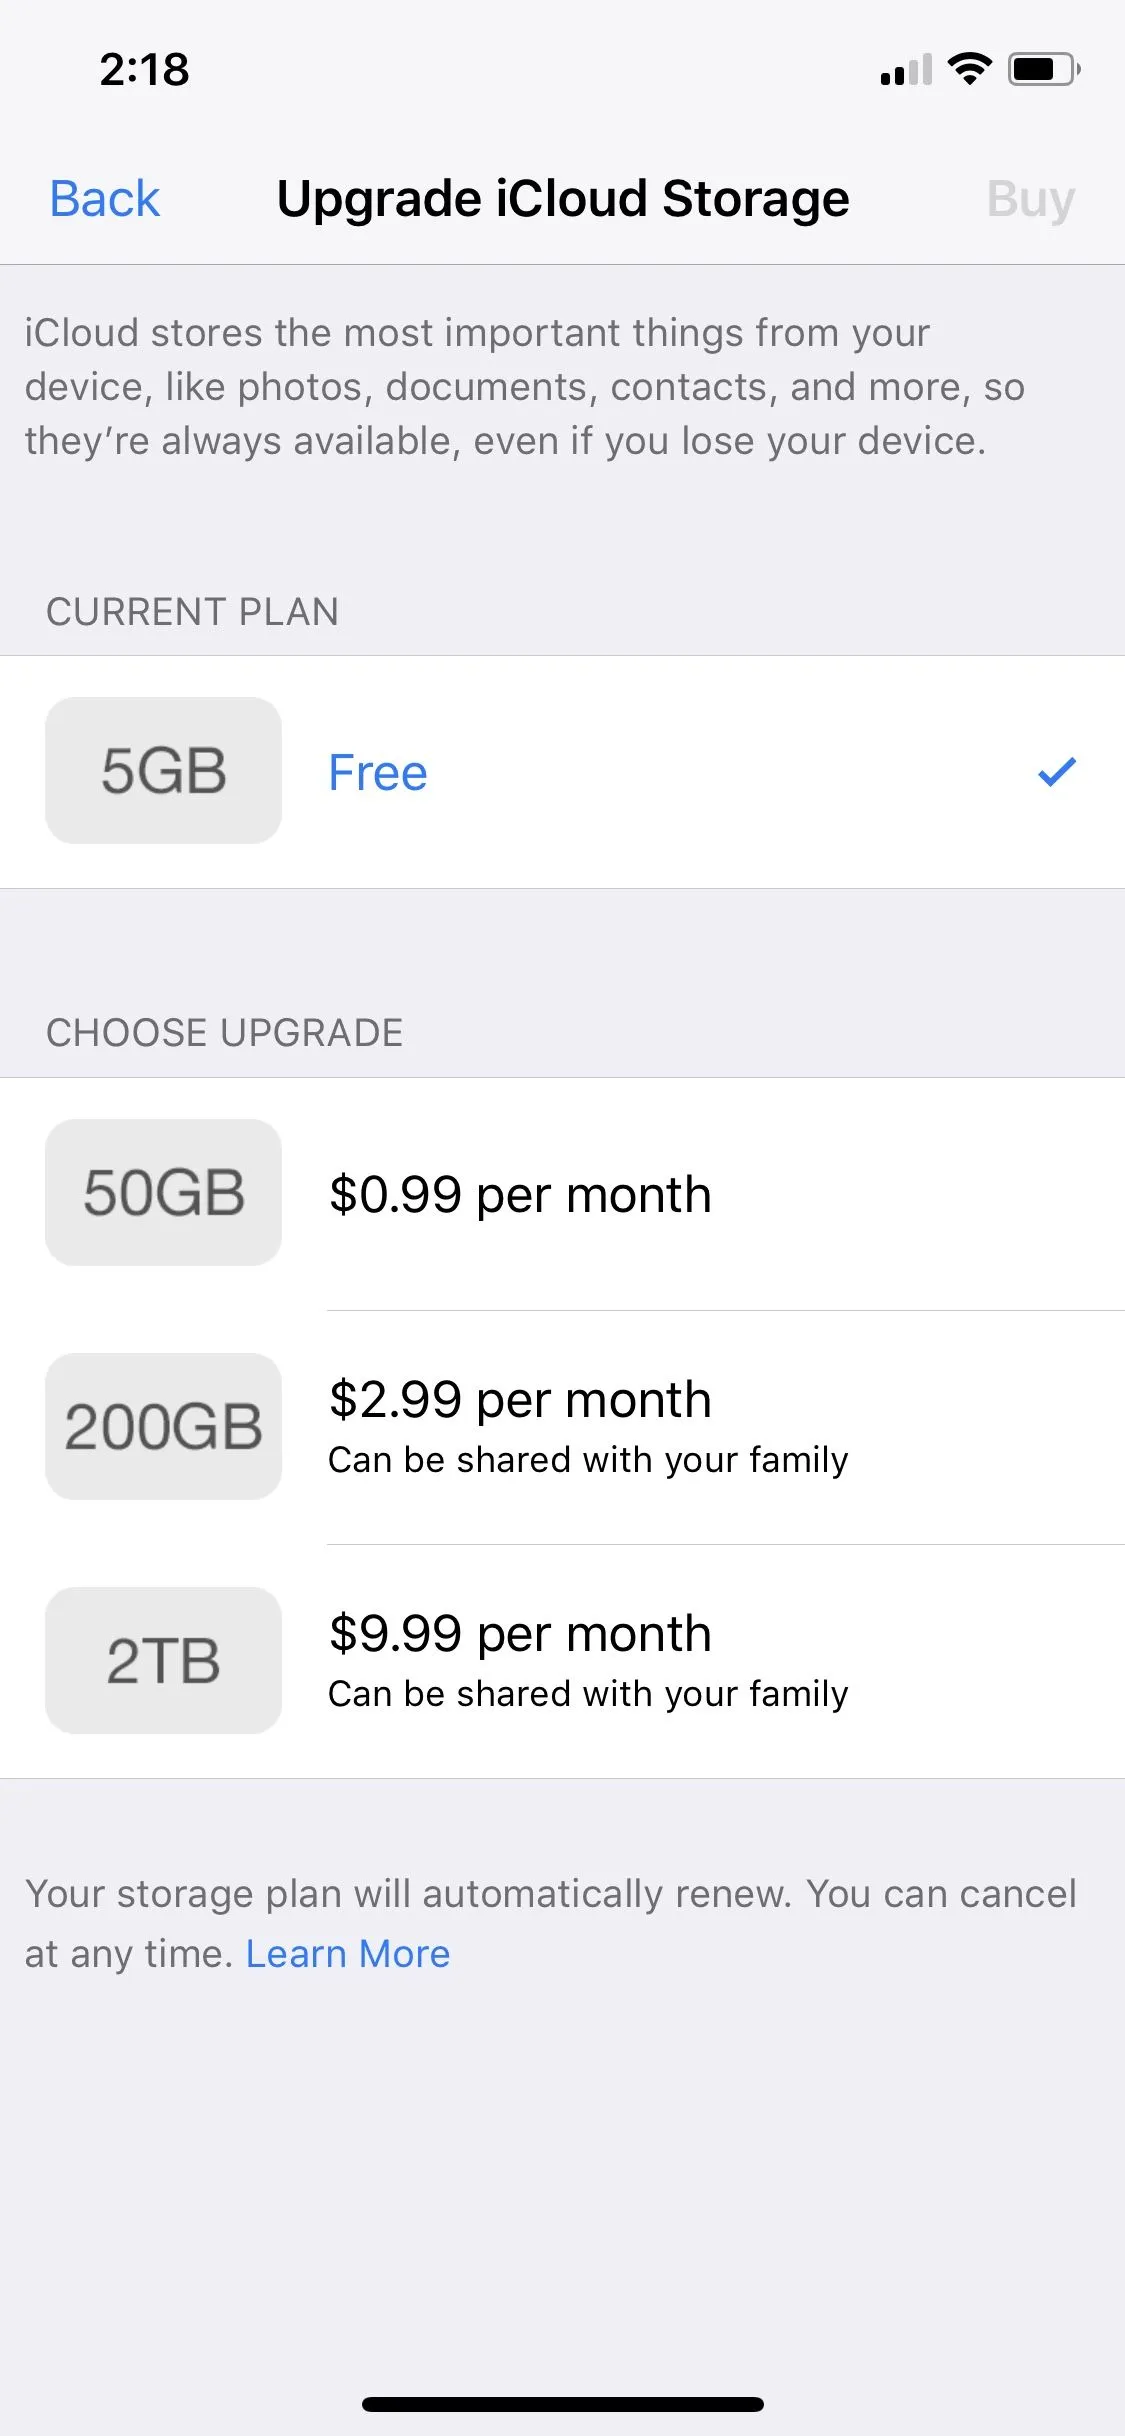Go Back from Upgrade iCloud Storage

[x=105, y=198]
